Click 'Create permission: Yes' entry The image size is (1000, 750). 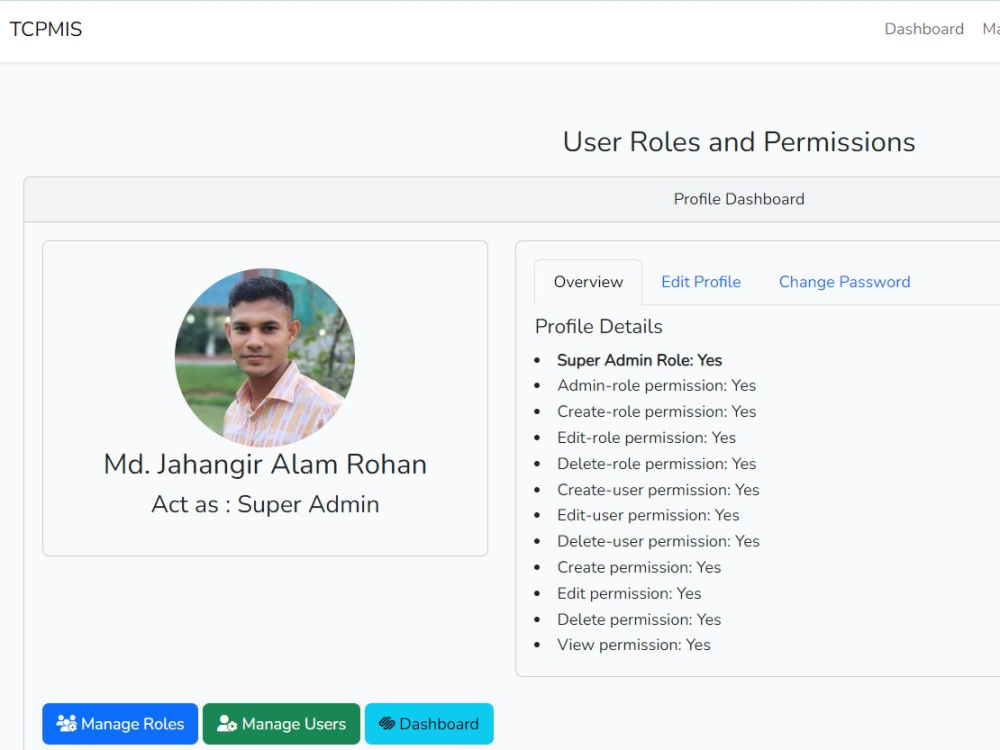[639, 567]
